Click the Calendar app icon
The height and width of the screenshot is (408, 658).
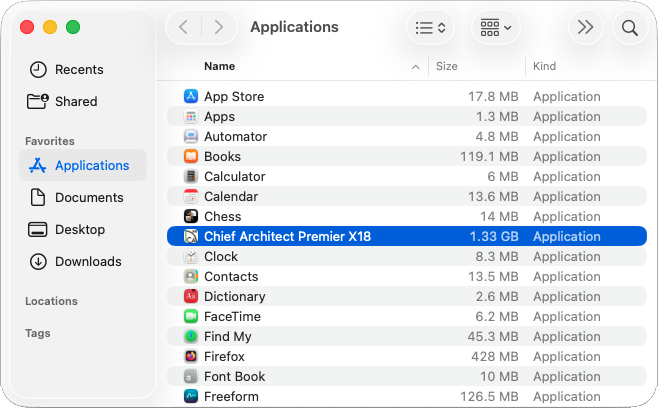191,196
